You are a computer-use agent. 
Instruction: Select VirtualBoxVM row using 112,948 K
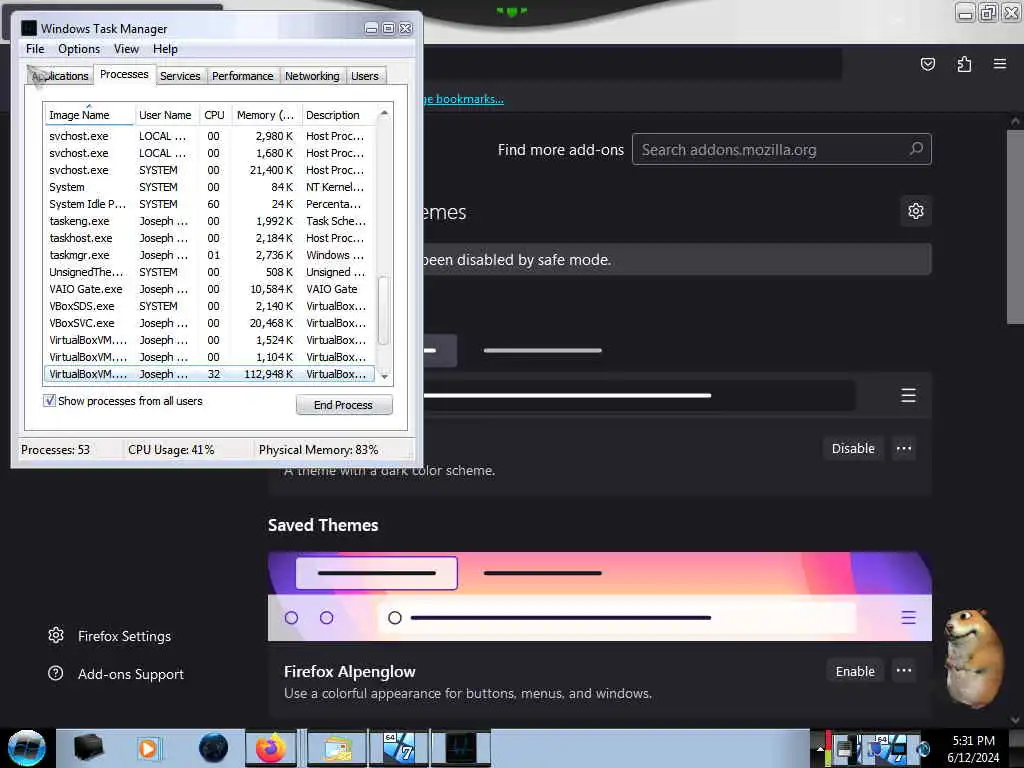click(x=209, y=374)
